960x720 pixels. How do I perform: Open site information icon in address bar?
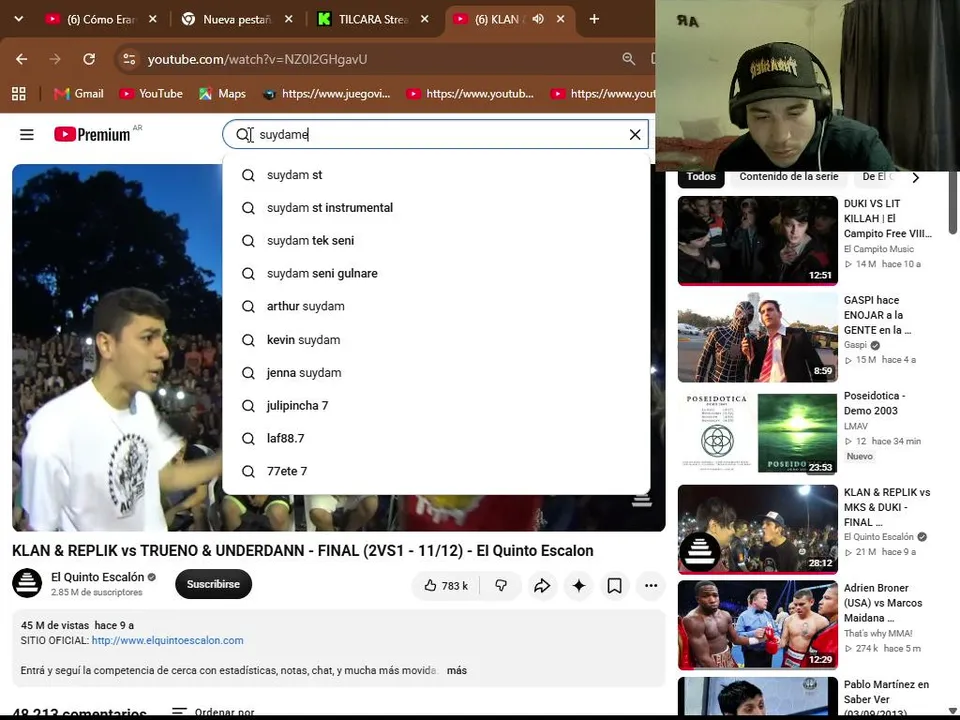129,59
